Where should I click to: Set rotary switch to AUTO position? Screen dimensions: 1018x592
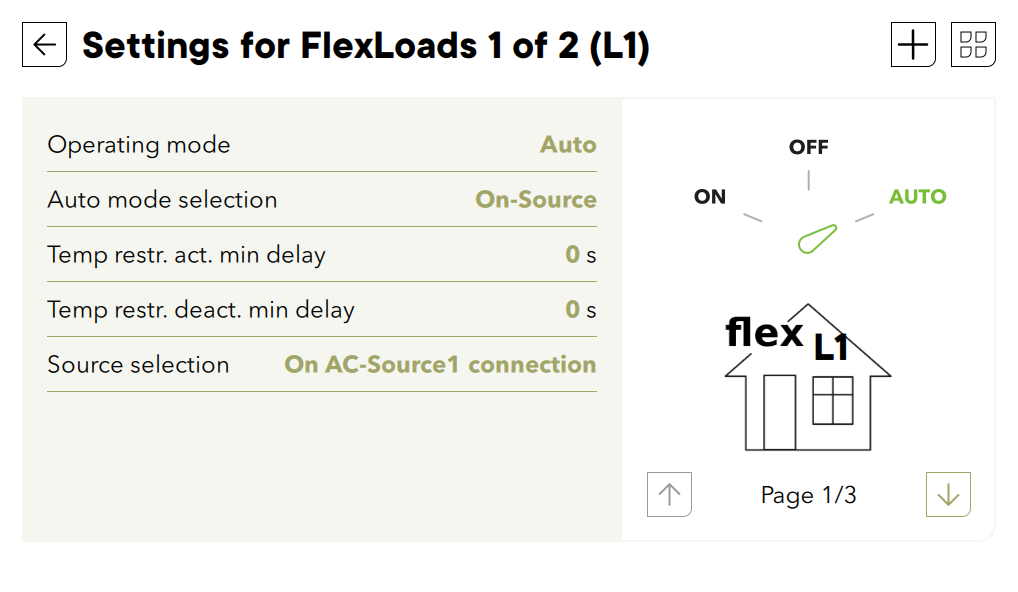917,197
